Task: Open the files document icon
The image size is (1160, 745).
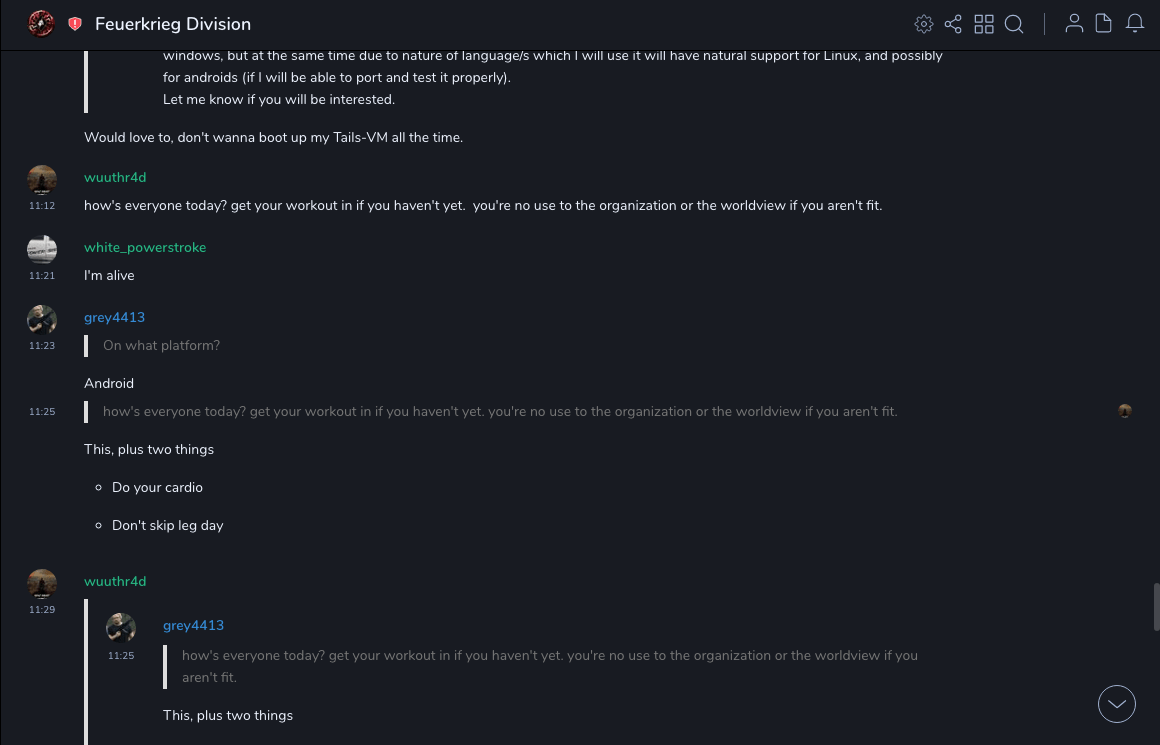Action: coord(1104,24)
